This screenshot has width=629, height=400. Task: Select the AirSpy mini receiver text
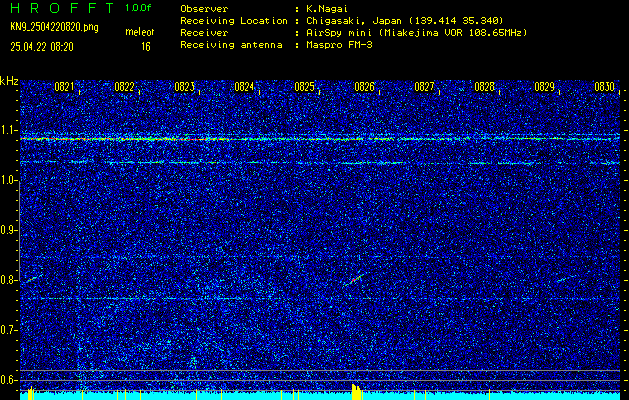point(417,32)
